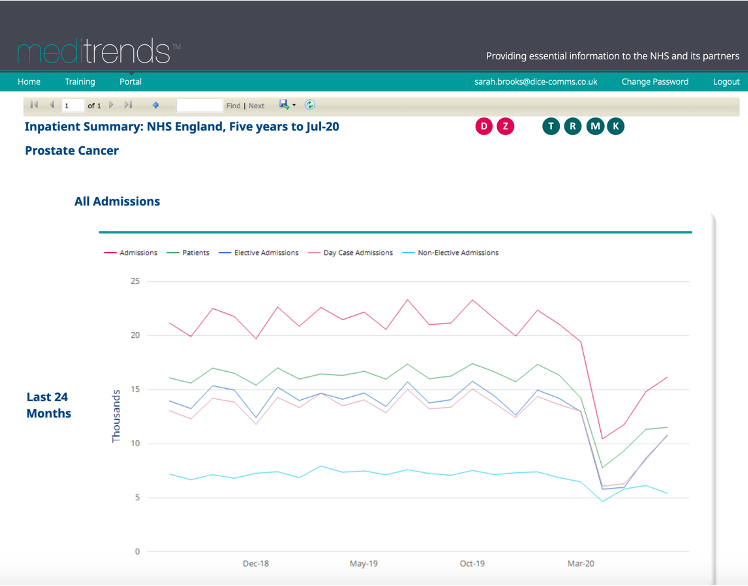748x586 pixels.
Task: Toggle Day Case Admissions legend entry
Action: coord(351,252)
